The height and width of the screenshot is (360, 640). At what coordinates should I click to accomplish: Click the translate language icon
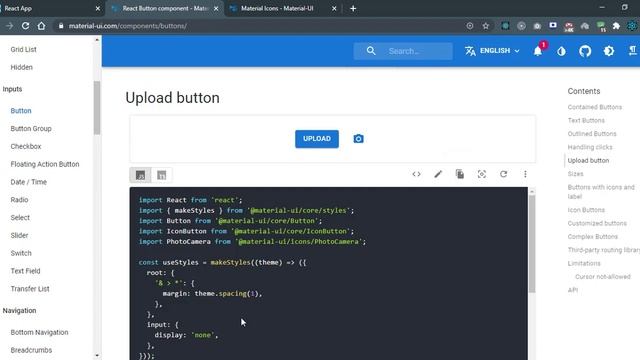coord(470,51)
